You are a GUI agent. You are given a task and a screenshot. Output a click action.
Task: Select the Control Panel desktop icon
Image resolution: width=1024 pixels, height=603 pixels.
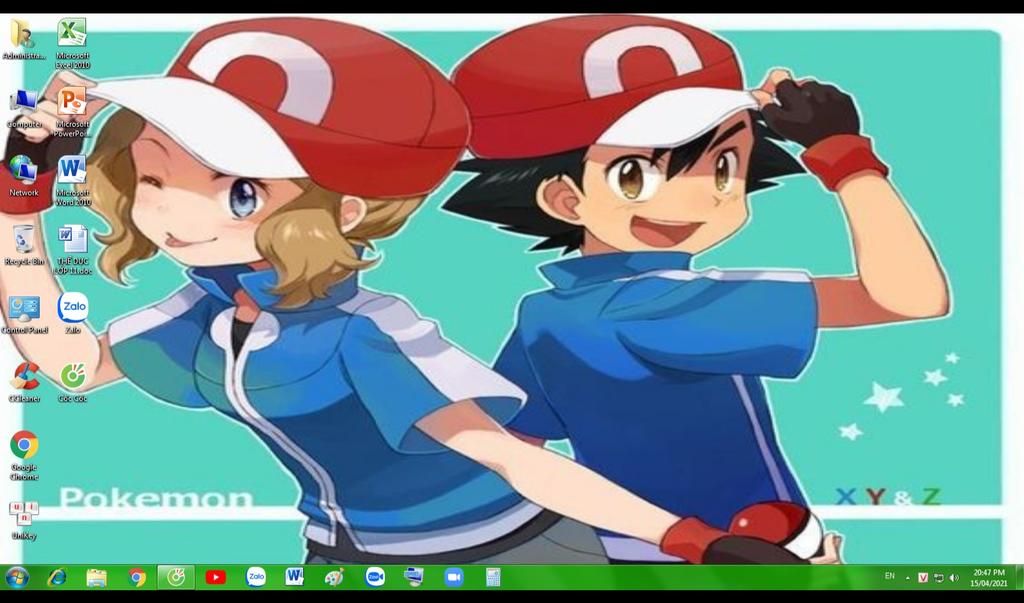tap(24, 314)
